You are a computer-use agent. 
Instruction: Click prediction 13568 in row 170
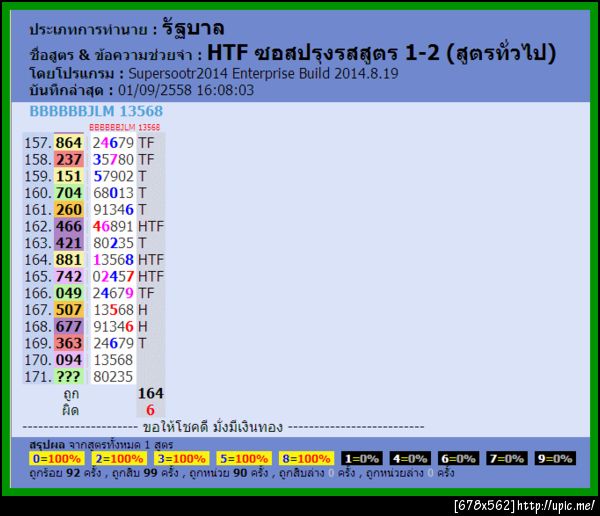113,360
